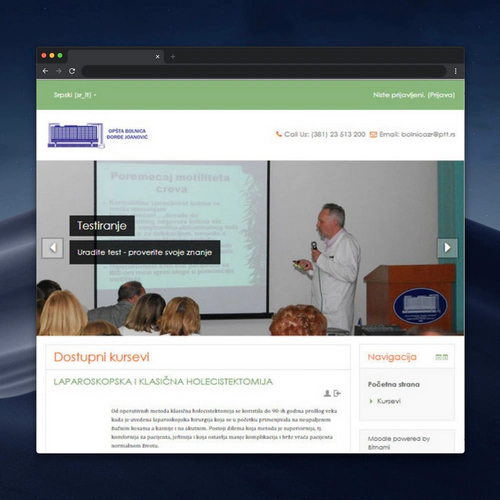Close the current browser tab
The width and height of the screenshot is (500, 500).
click(x=158, y=57)
